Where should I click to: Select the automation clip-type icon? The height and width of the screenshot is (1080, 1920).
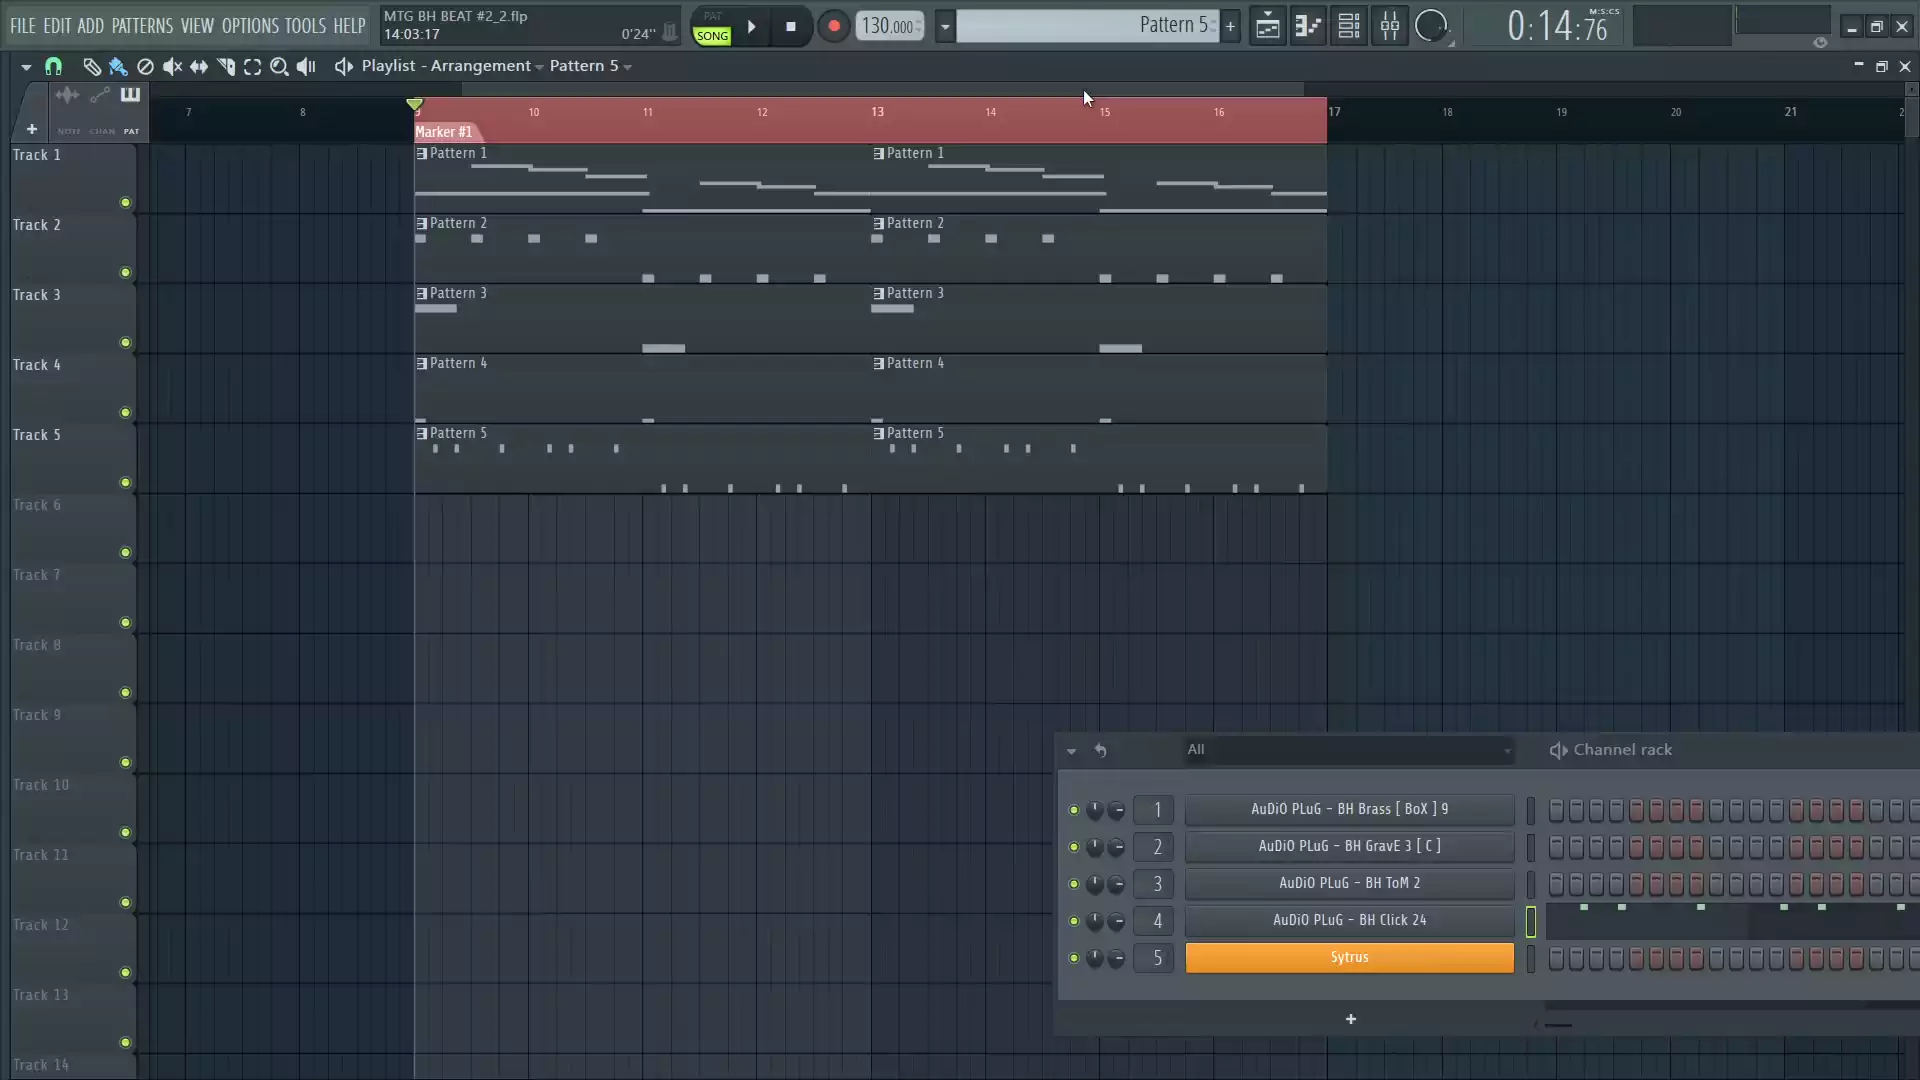point(99,95)
